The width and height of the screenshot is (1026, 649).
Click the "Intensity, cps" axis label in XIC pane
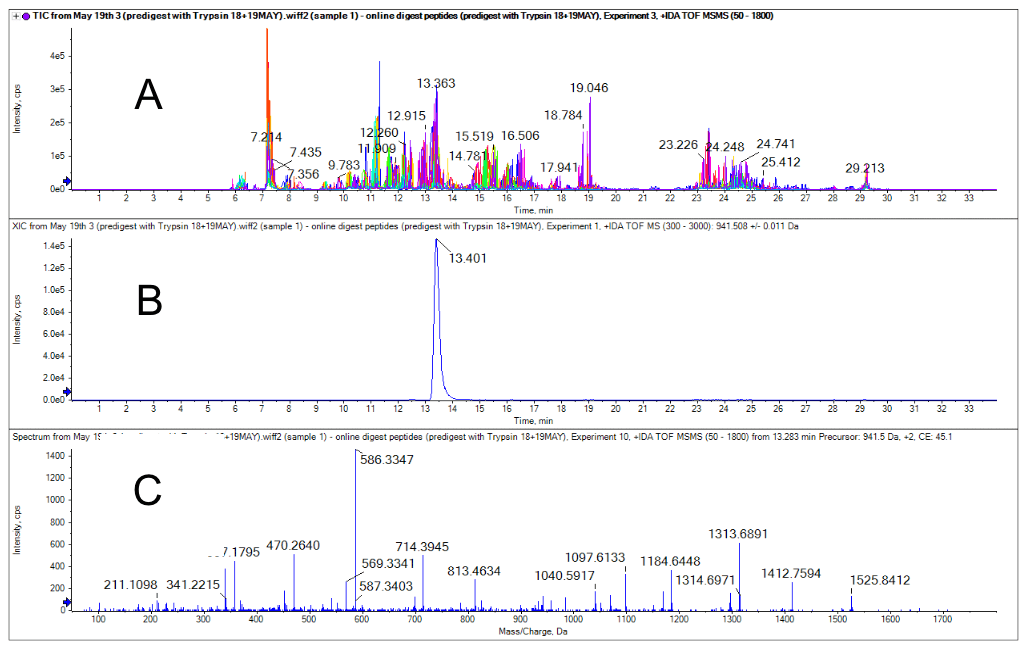coord(17,319)
